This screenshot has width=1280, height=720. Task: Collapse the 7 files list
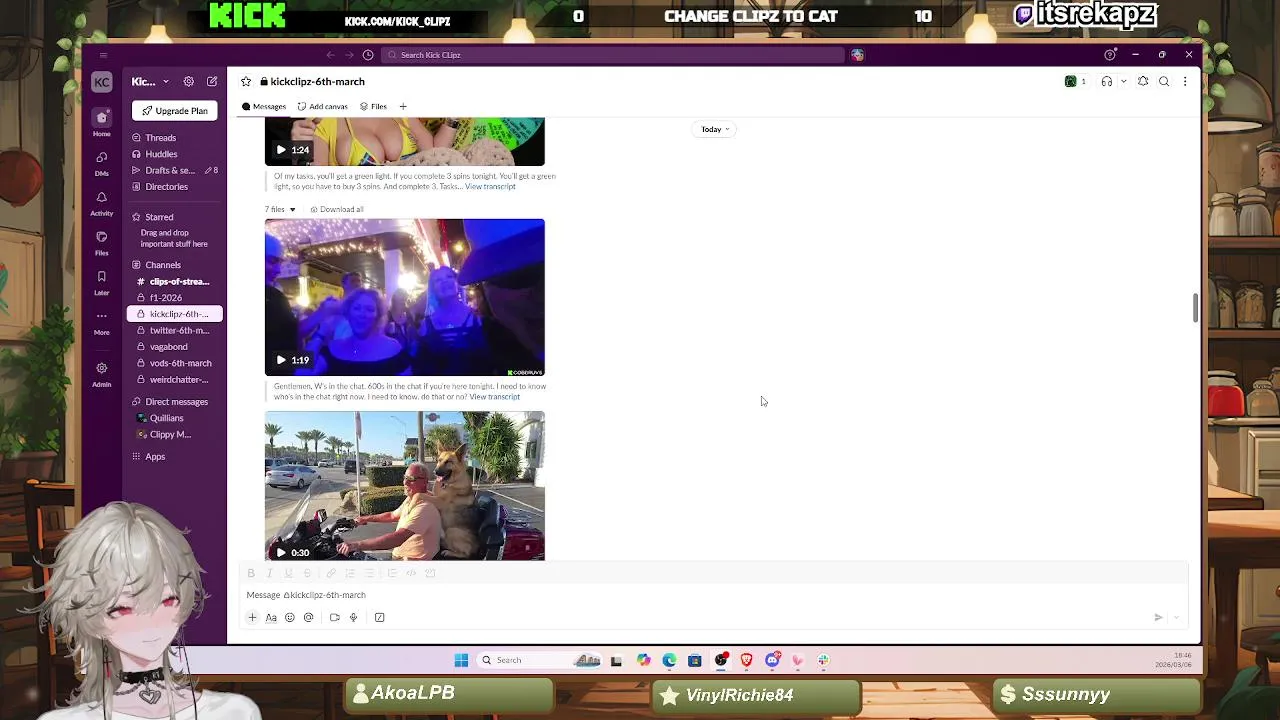click(280, 210)
